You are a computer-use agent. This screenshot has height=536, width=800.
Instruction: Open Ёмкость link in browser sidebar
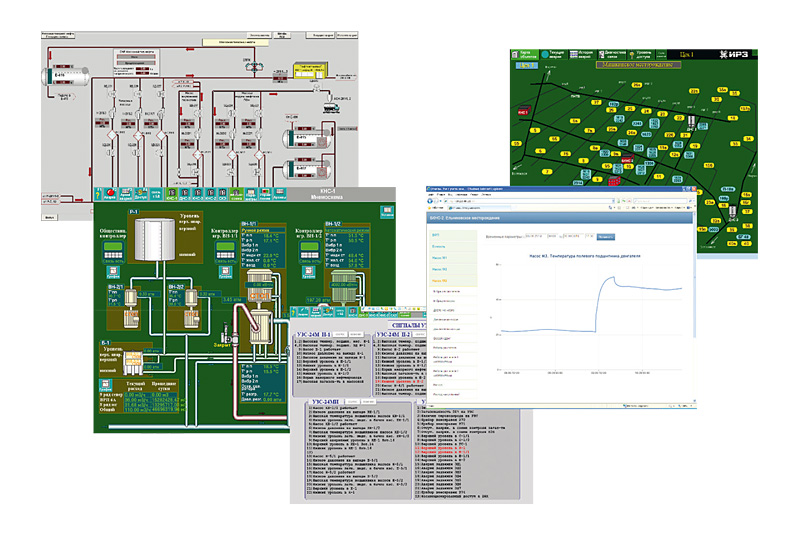pyautogui.click(x=439, y=246)
